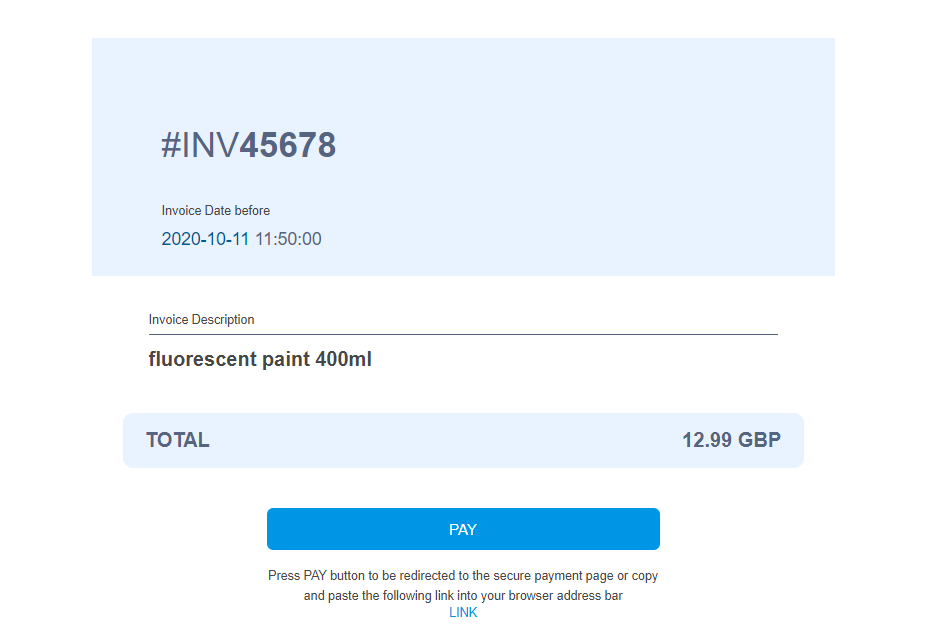Click the invoice number #INV45678 heading
Screen dimensions: 938x642
tap(248, 146)
